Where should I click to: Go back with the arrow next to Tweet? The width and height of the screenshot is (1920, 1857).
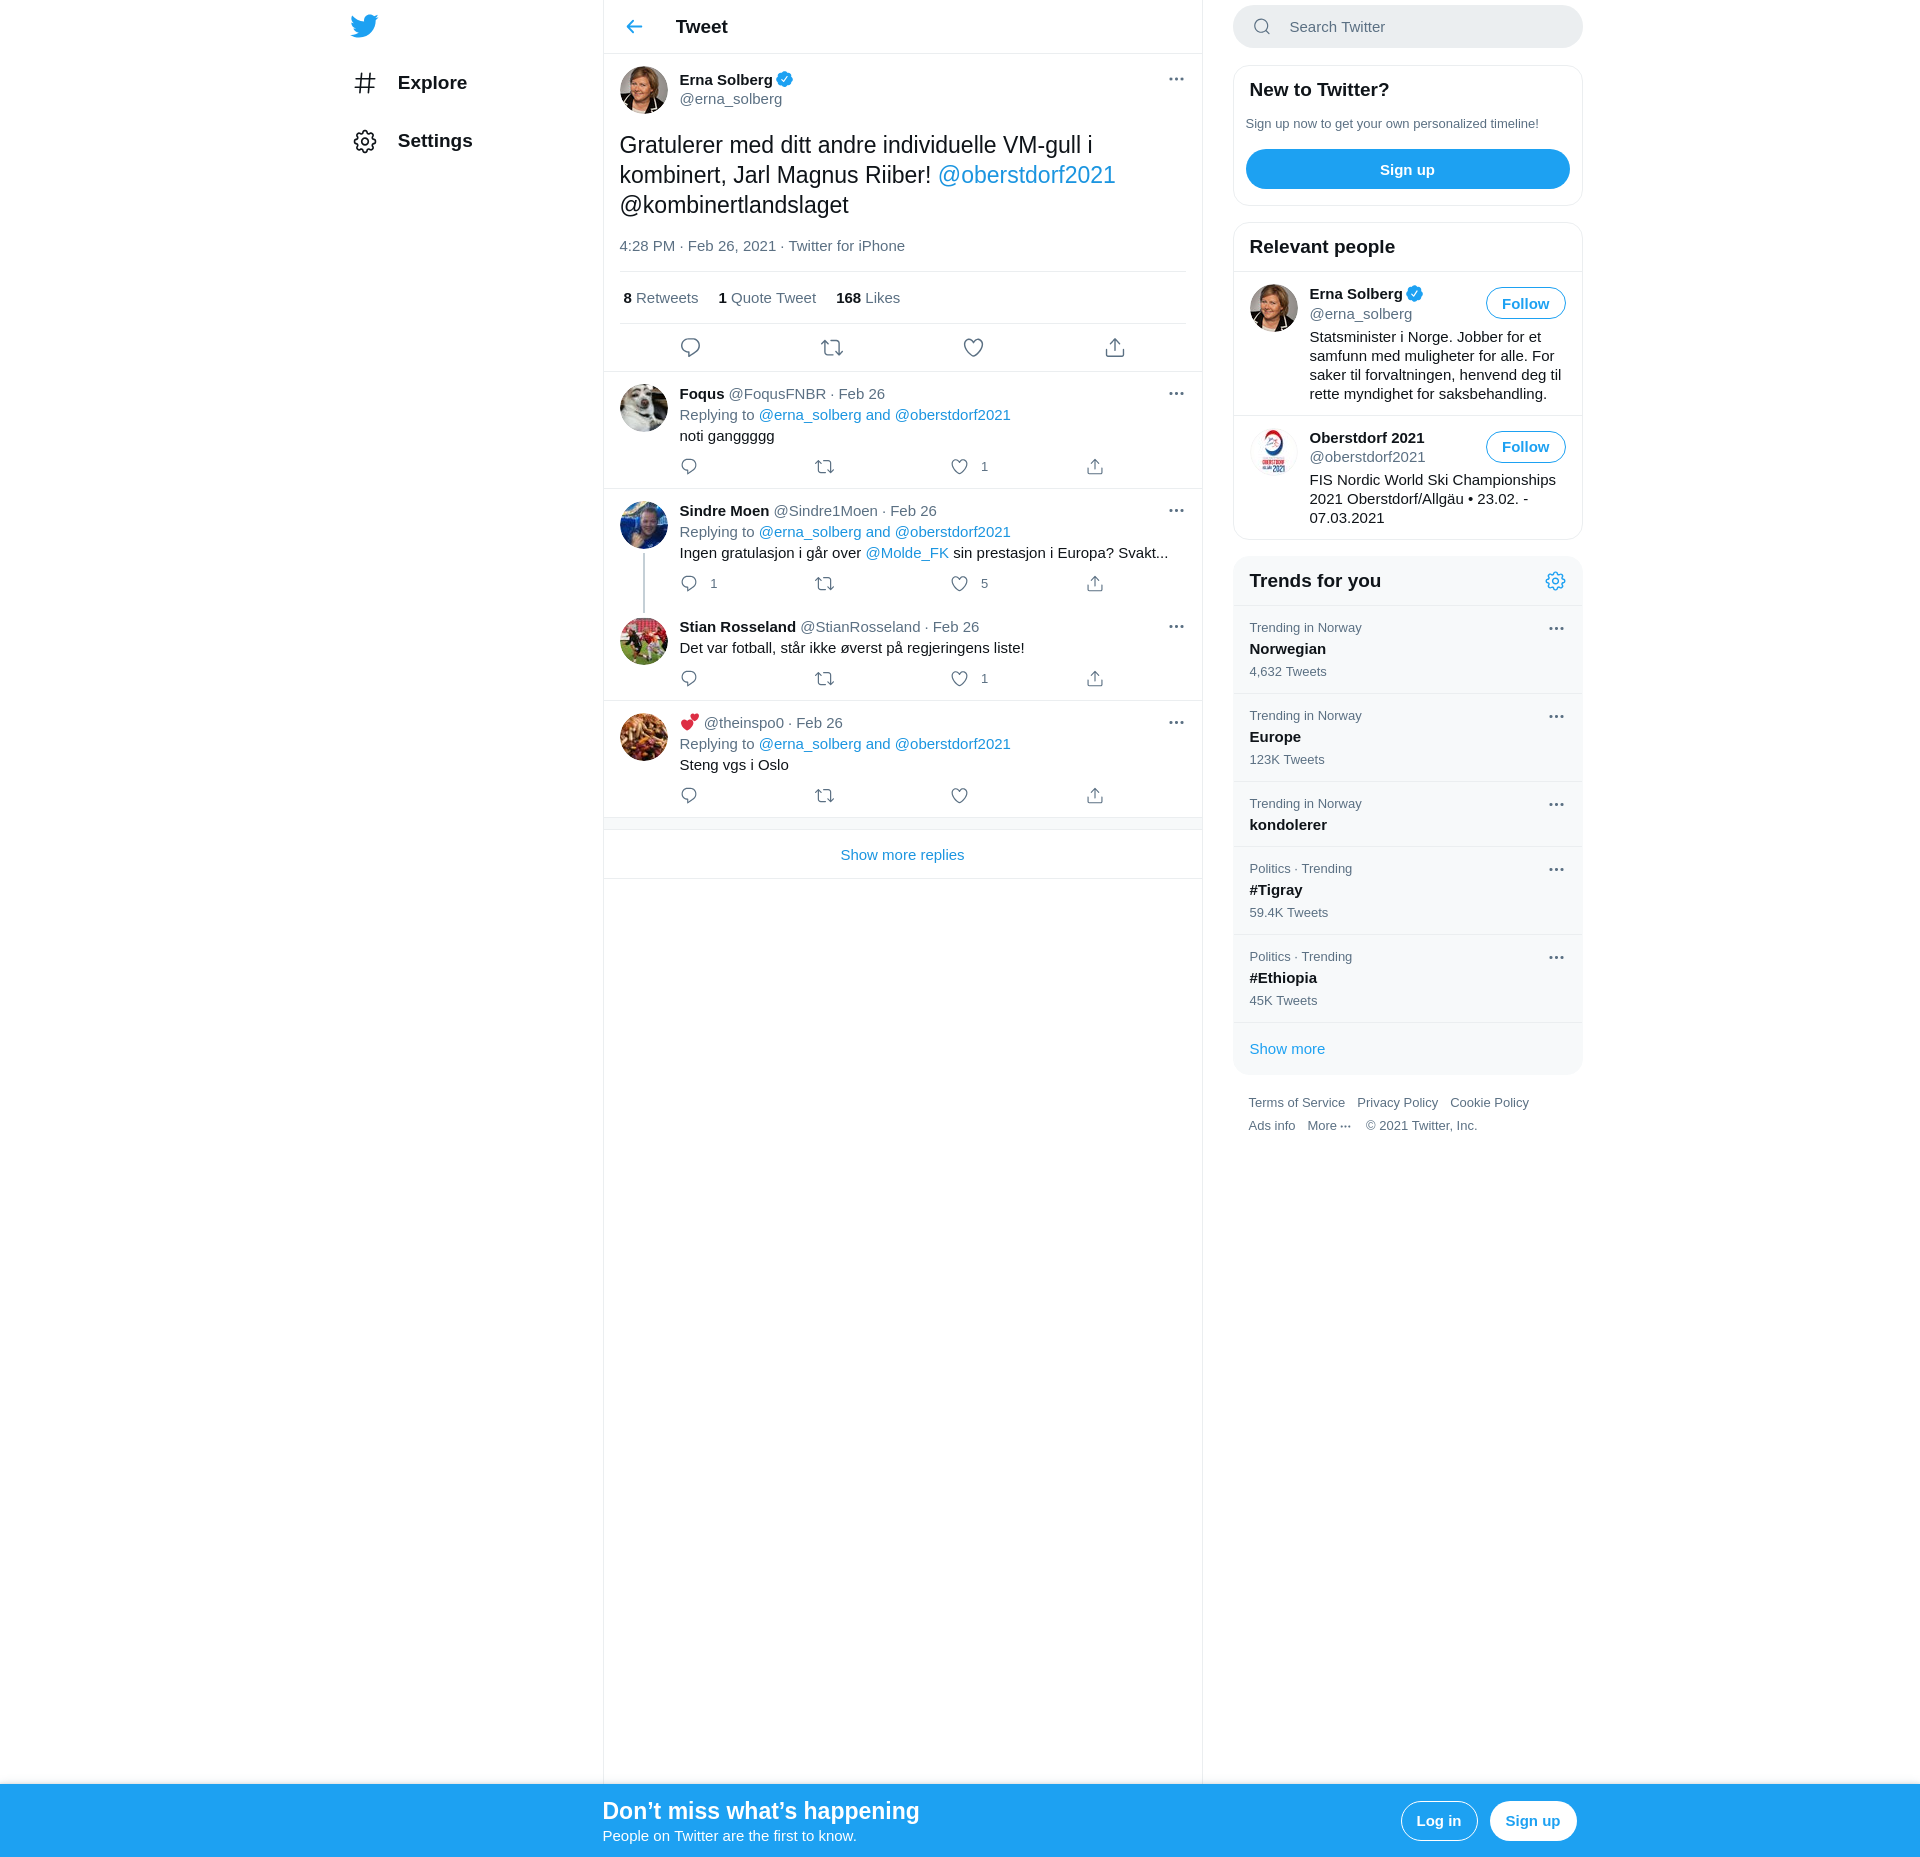(634, 27)
